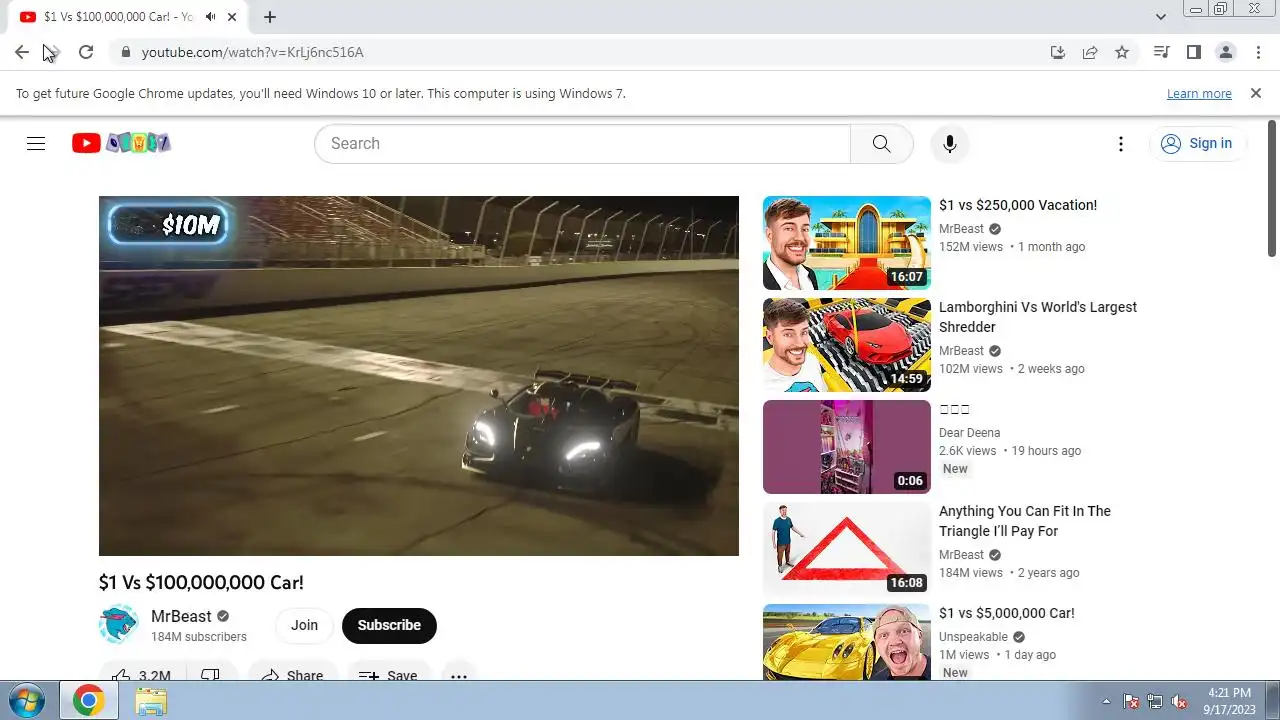This screenshot has width=1280, height=720.
Task: Open the '$1 vs $5,000,000 Car!' title
Action: click(1007, 613)
